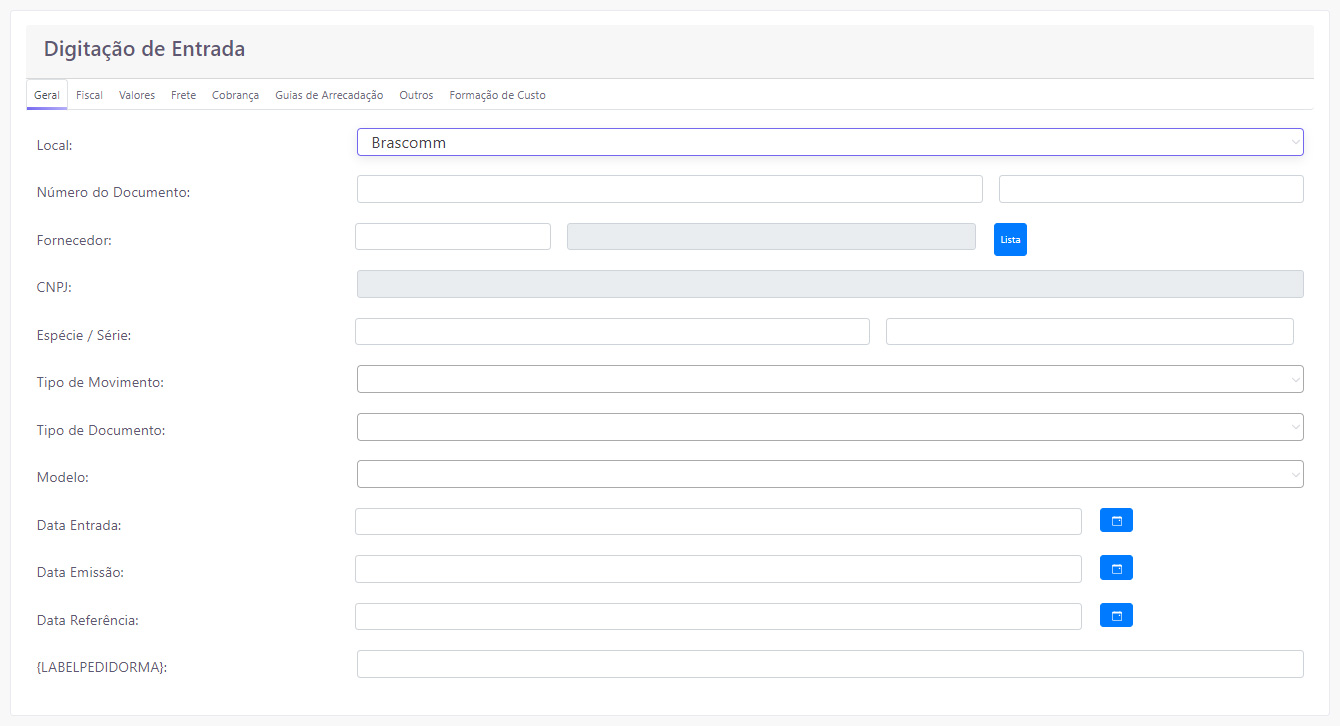This screenshot has width=1340, height=726.
Task: Open calendar picker for Data Referência
Action: point(1116,616)
